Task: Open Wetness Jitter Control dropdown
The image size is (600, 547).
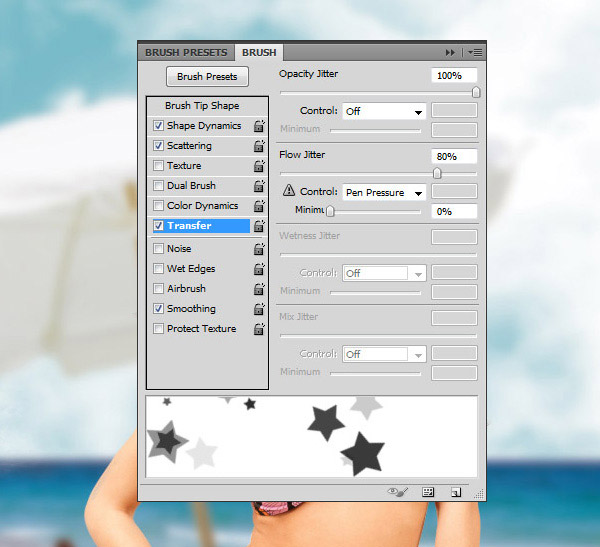Action: coord(384,273)
